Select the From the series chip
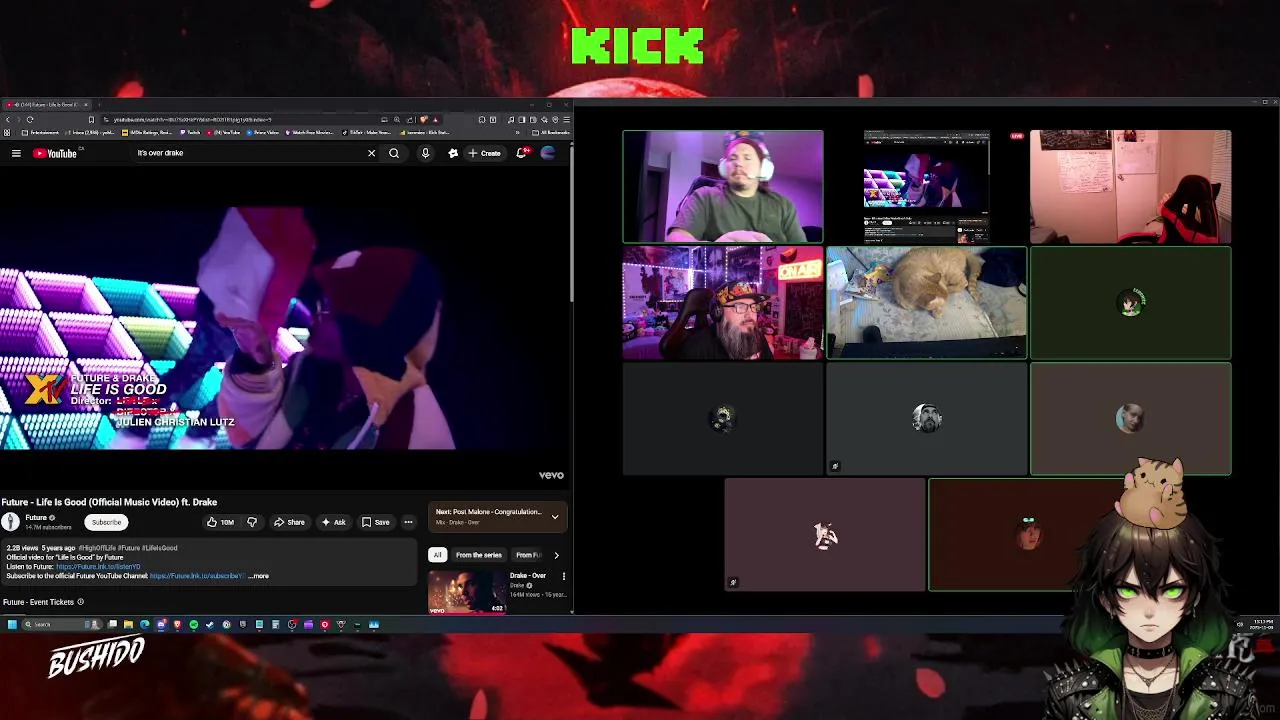 478,555
